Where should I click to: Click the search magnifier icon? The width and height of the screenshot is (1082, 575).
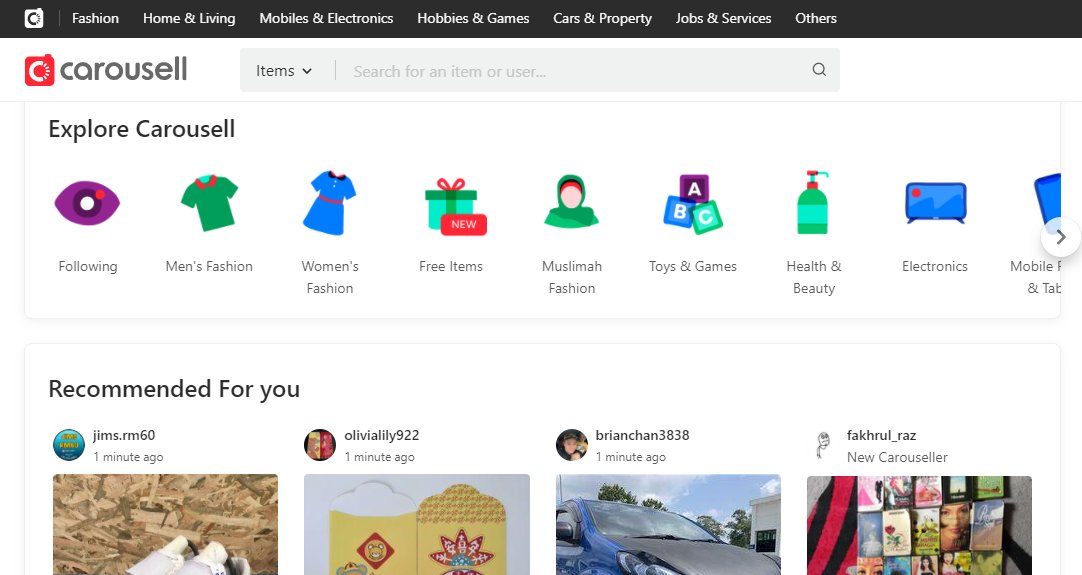point(819,70)
